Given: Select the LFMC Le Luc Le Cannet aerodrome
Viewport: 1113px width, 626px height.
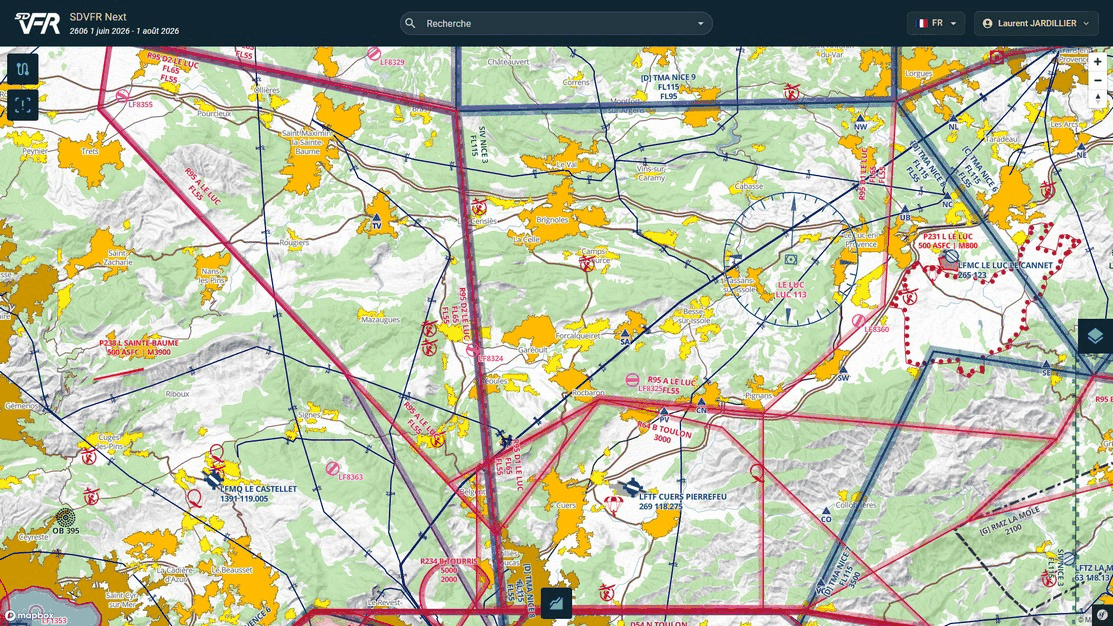Looking at the screenshot, I should 950,259.
